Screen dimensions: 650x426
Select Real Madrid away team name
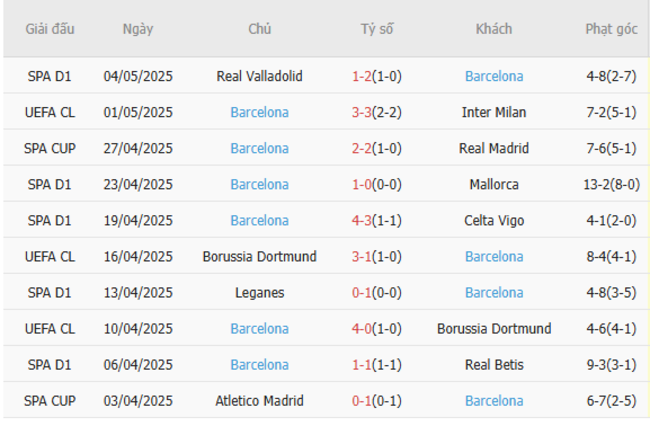493,148
